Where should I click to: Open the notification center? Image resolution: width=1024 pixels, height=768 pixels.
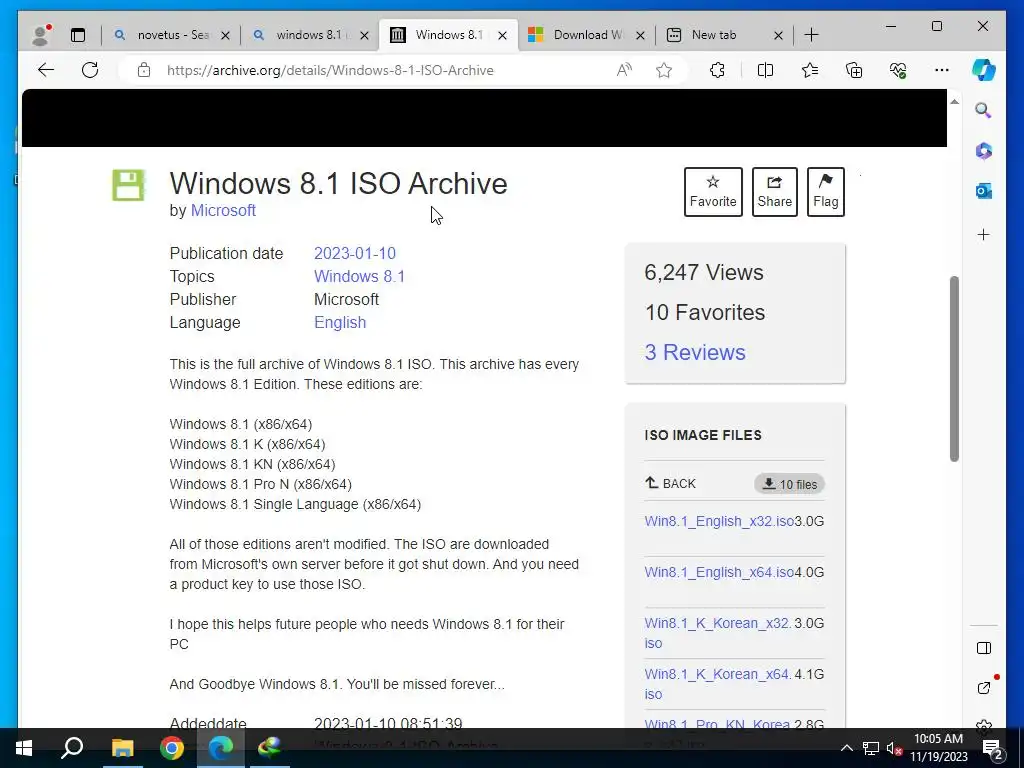[993, 748]
